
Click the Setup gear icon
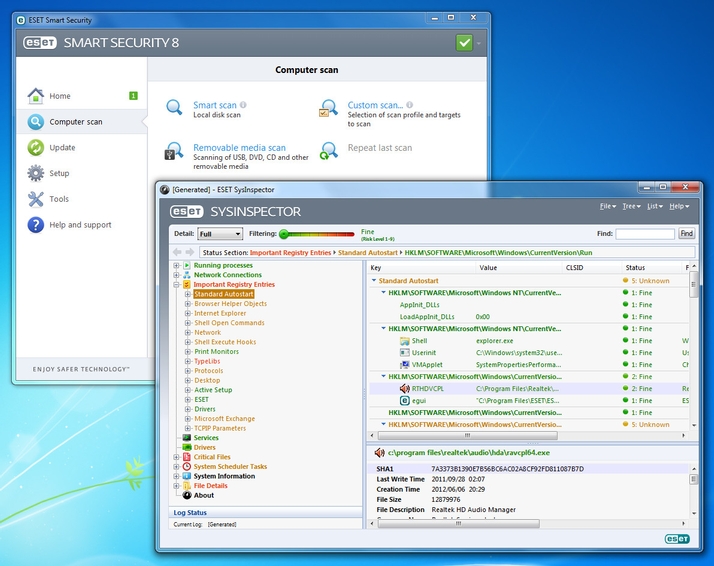[36, 173]
